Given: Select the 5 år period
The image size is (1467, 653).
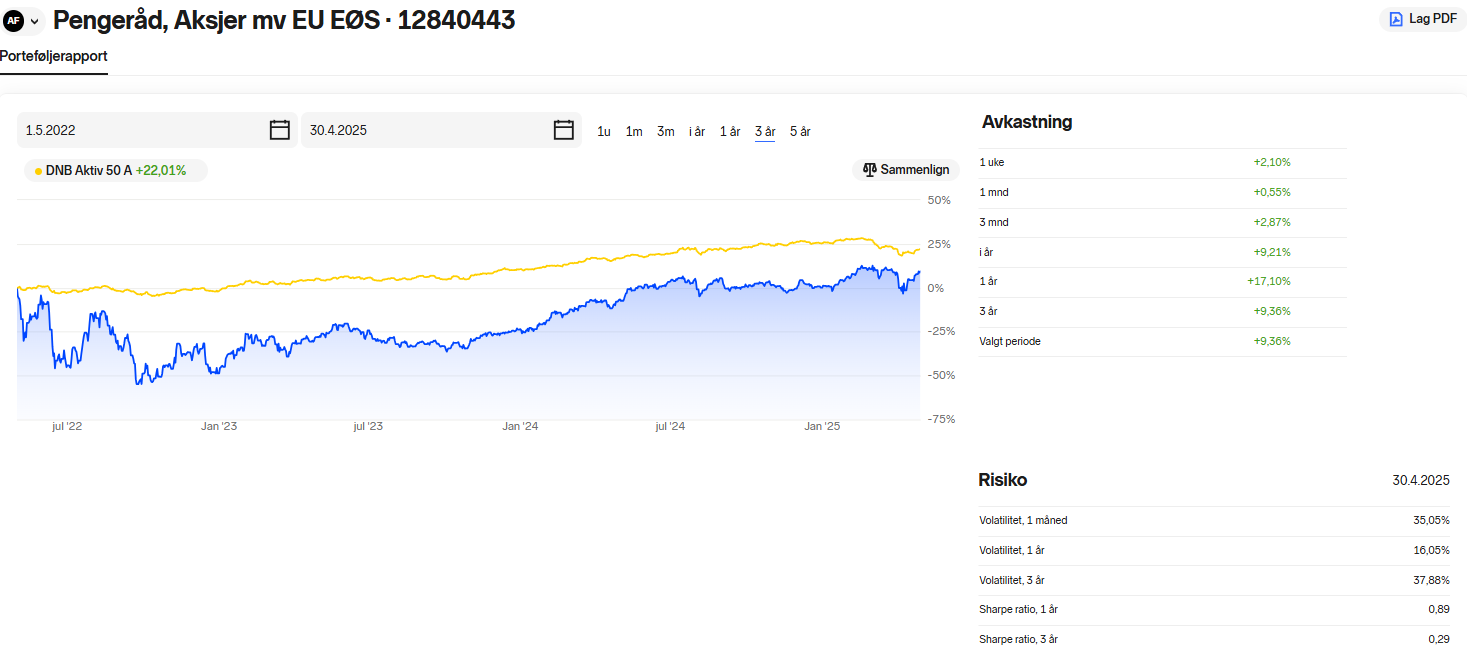Looking at the screenshot, I should click(800, 131).
